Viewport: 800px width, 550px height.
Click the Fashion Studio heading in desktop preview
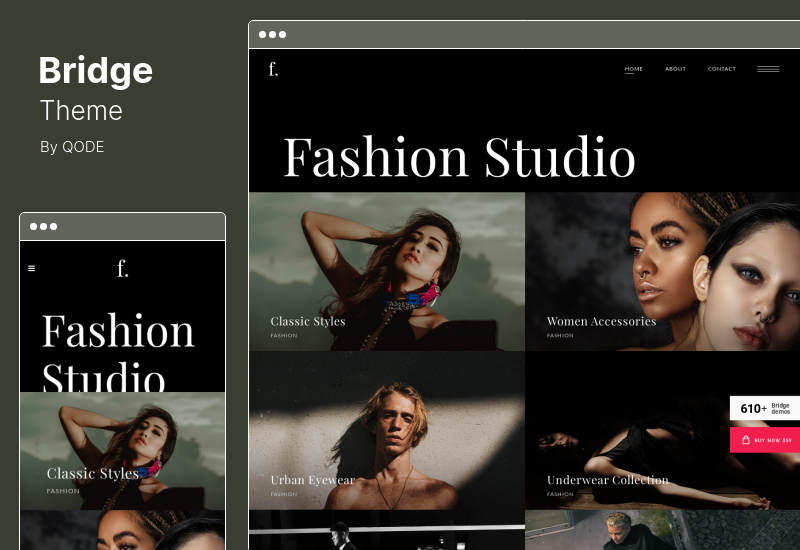click(459, 157)
